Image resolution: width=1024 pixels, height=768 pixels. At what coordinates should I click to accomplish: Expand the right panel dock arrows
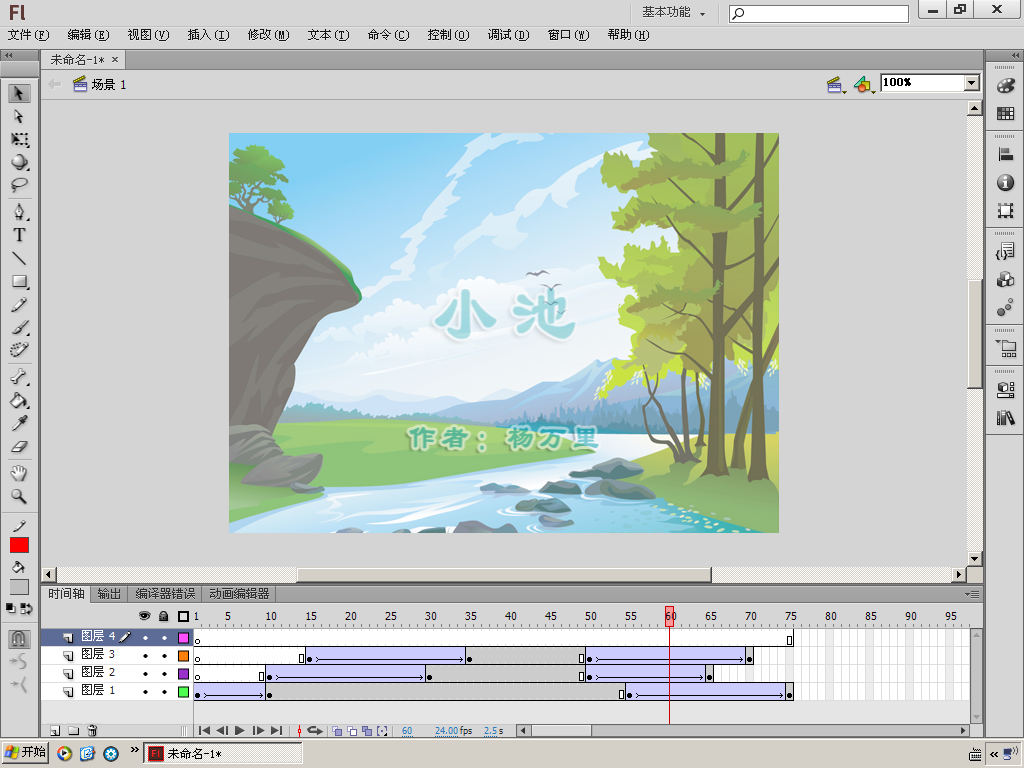pyautogui.click(x=1015, y=56)
